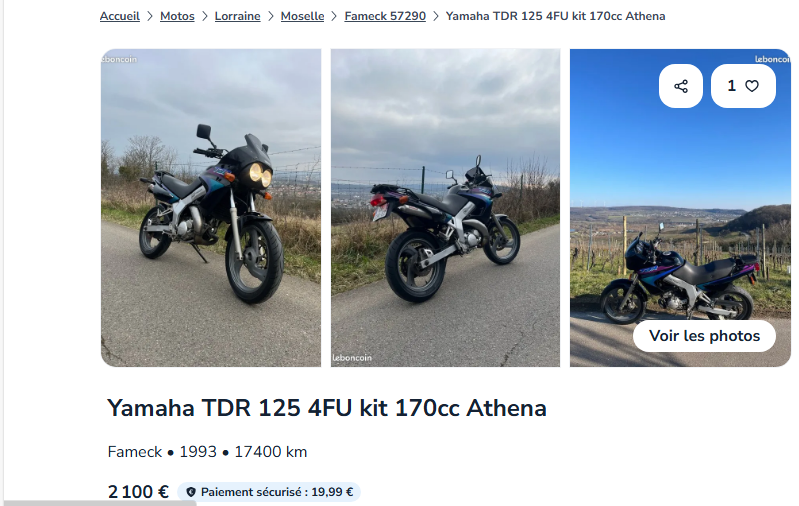The image size is (799, 506).
Task: Open the front-view motorcycle photo
Action: click(211, 208)
